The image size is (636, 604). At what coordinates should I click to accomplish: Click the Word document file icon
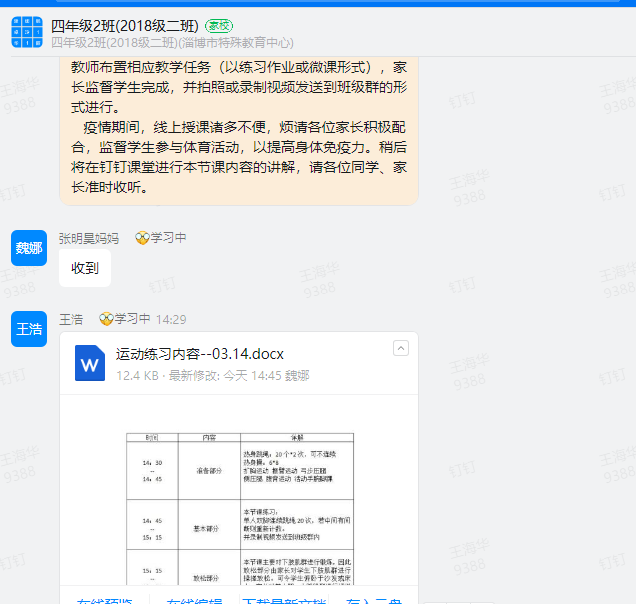pos(90,363)
